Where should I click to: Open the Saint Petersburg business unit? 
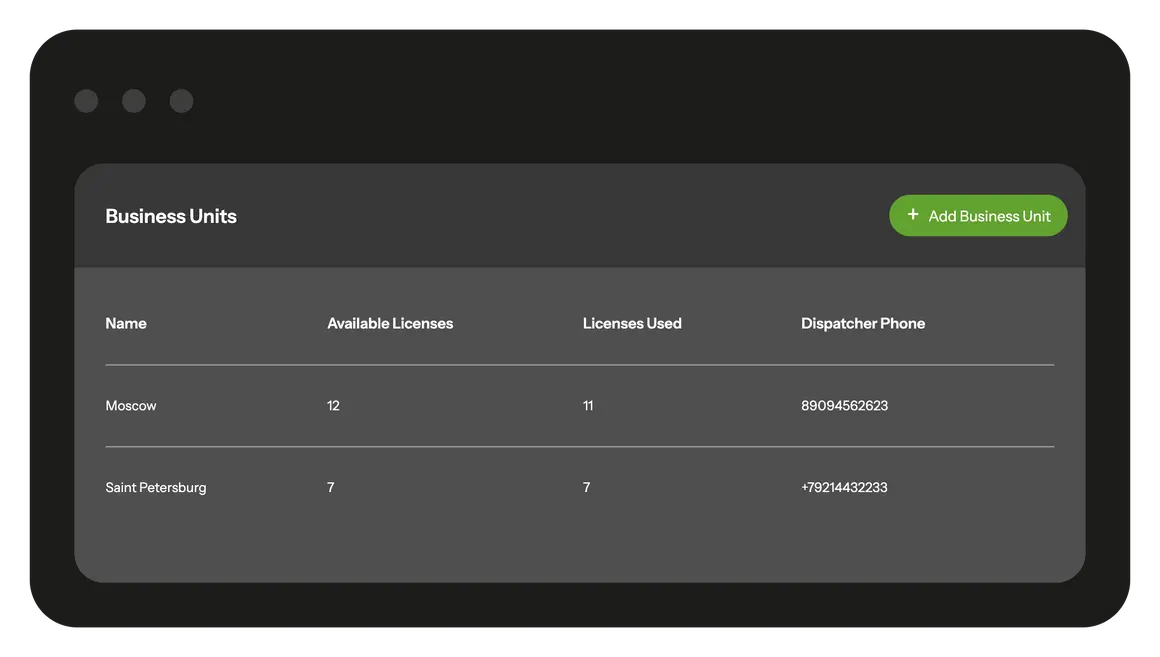coord(156,488)
